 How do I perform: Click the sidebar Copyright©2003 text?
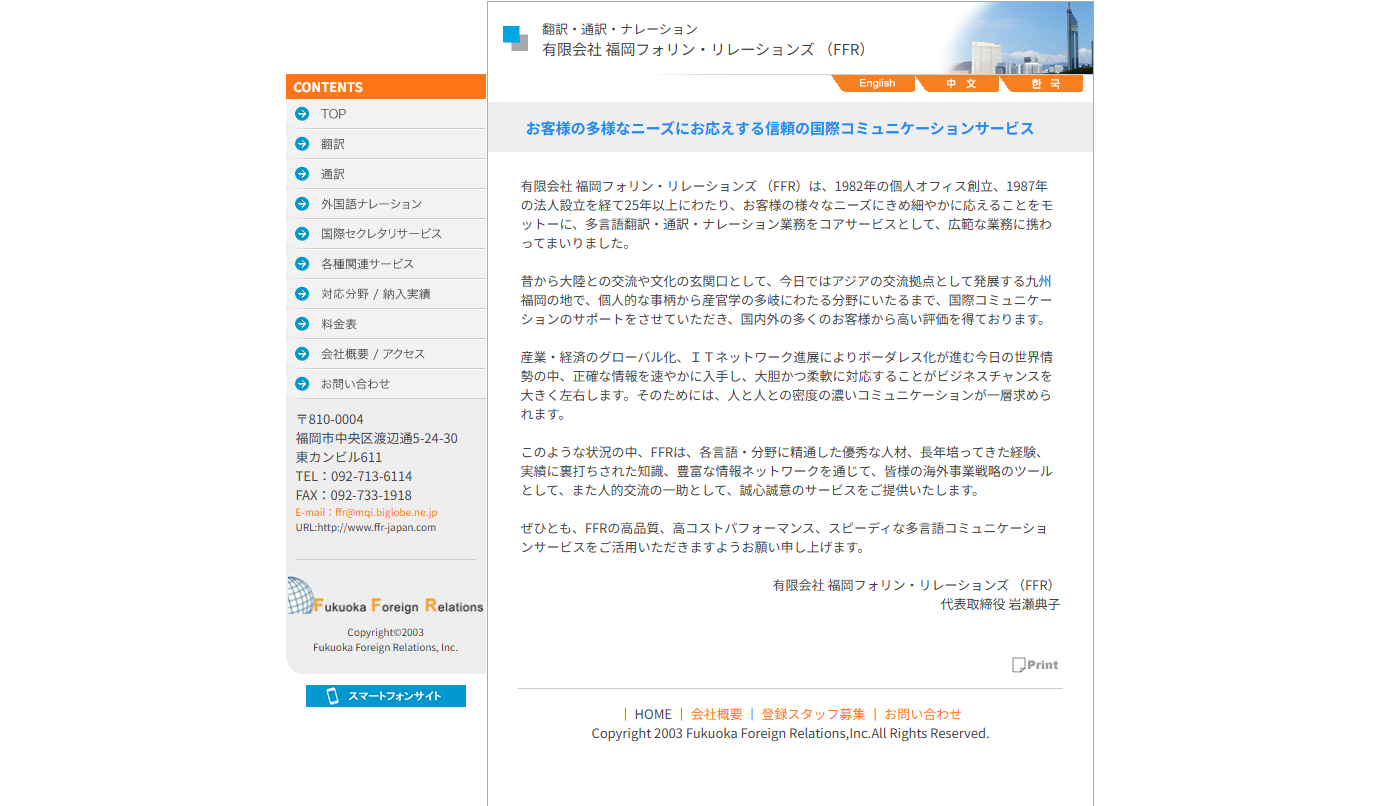[x=385, y=632]
